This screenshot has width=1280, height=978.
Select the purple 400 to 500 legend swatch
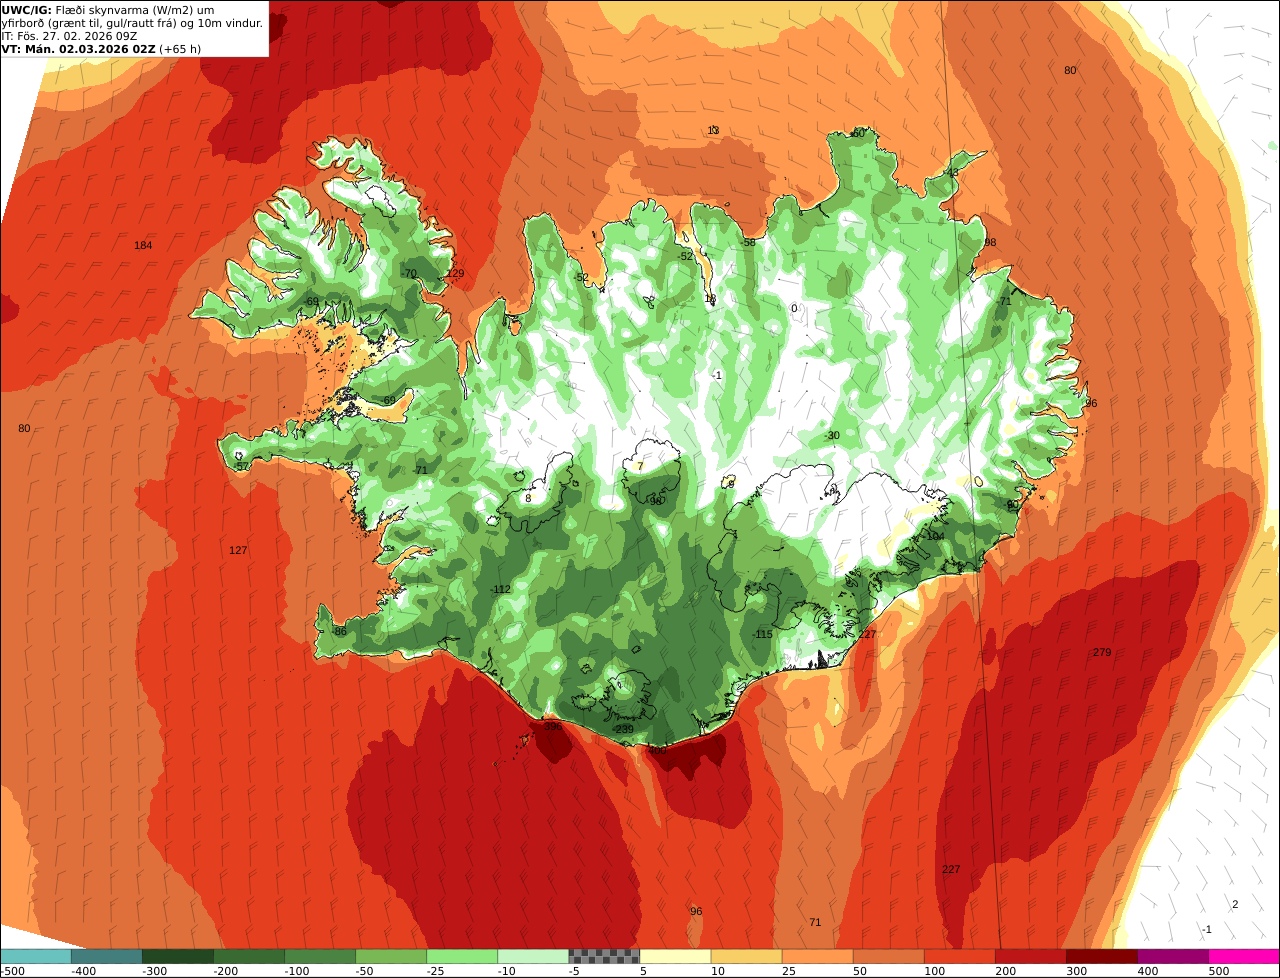click(x=1172, y=956)
